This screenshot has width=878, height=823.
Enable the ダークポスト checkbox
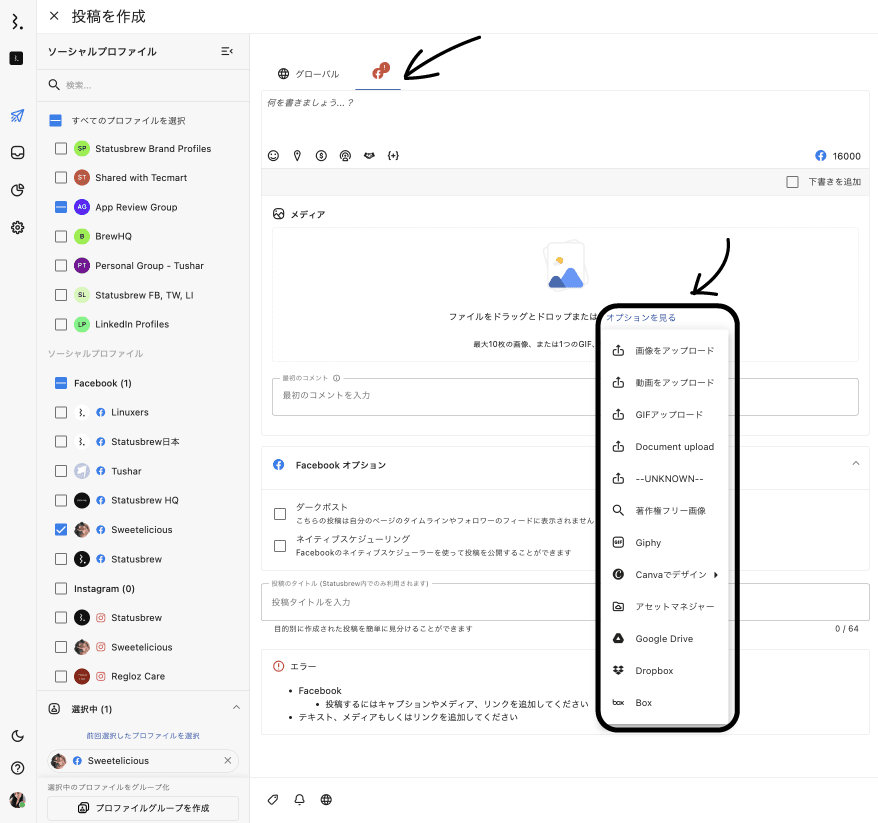280,514
